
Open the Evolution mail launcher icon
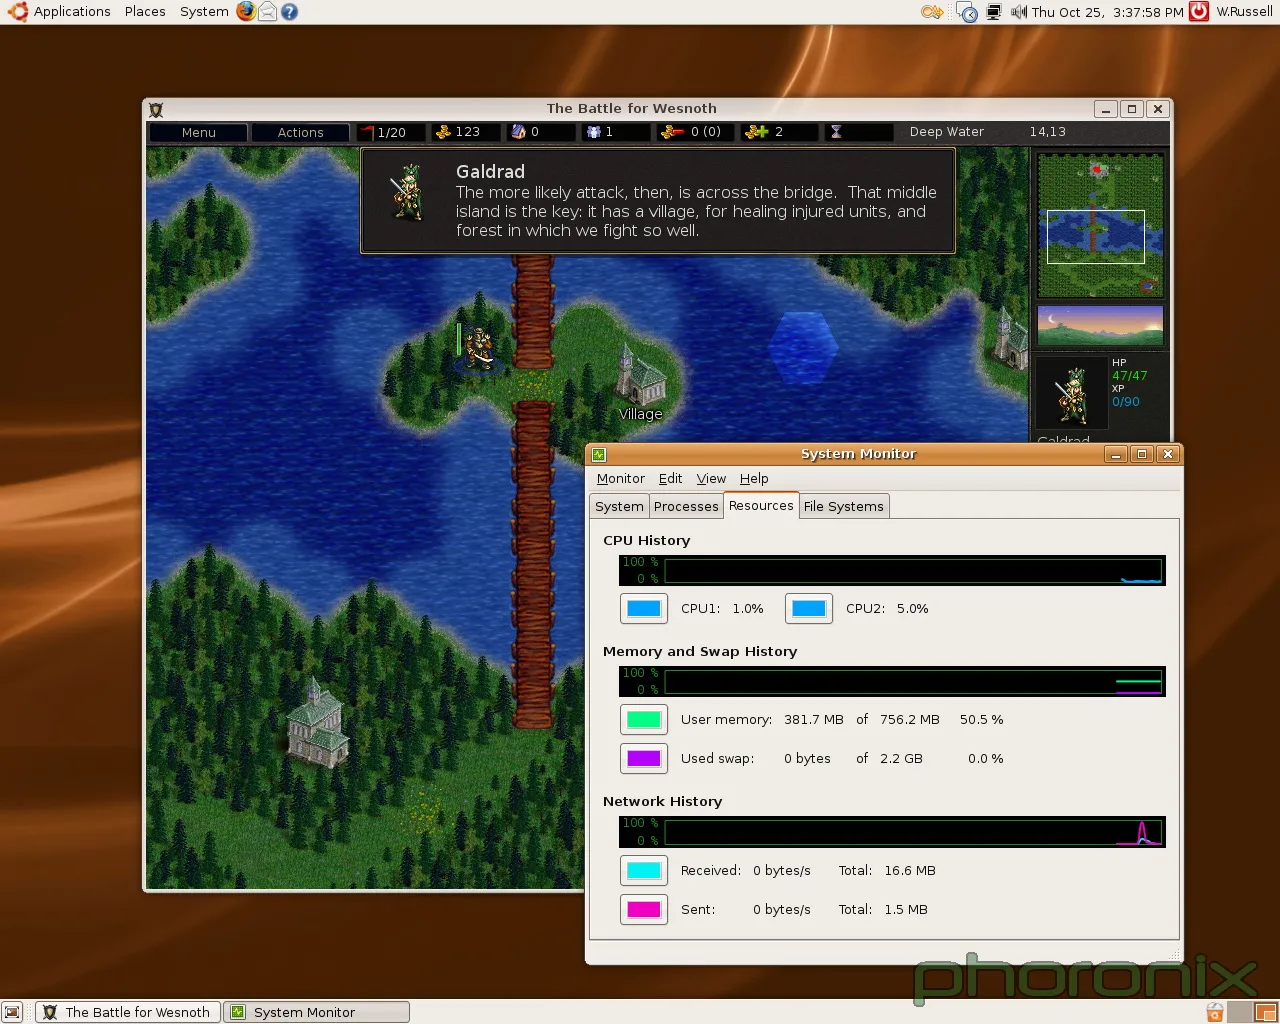[268, 11]
